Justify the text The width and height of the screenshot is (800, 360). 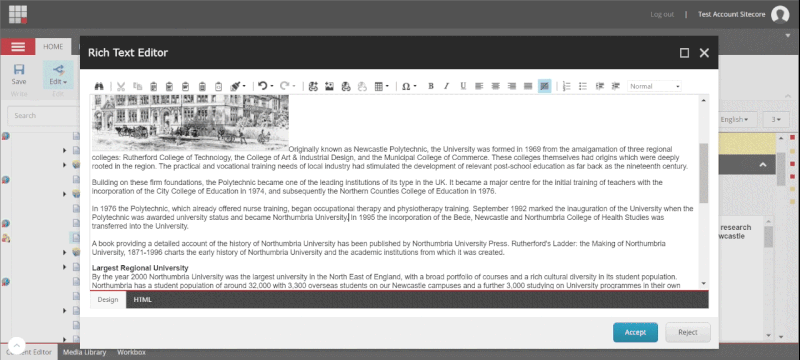point(528,87)
